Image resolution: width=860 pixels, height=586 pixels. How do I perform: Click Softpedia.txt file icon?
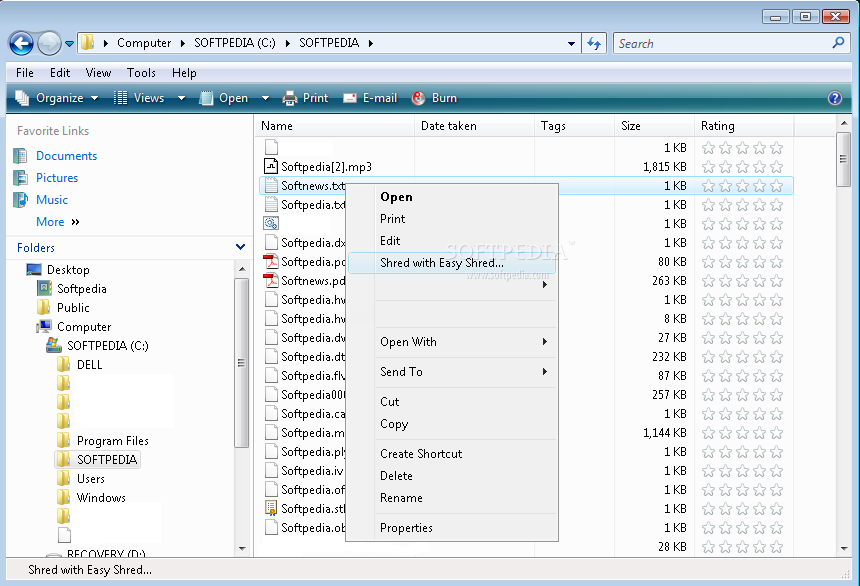coord(271,205)
